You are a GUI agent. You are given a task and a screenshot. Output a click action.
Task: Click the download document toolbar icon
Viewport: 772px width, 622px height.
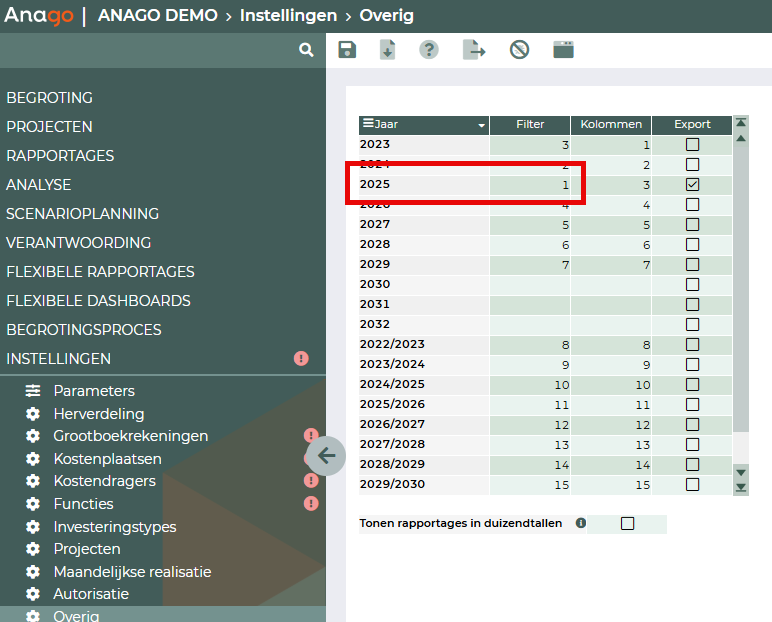[x=388, y=50]
